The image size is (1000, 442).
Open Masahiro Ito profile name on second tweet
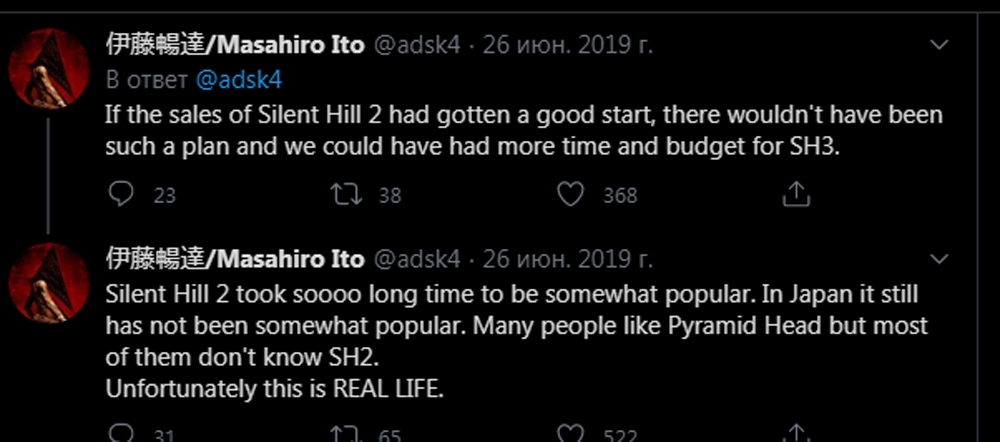point(235,259)
